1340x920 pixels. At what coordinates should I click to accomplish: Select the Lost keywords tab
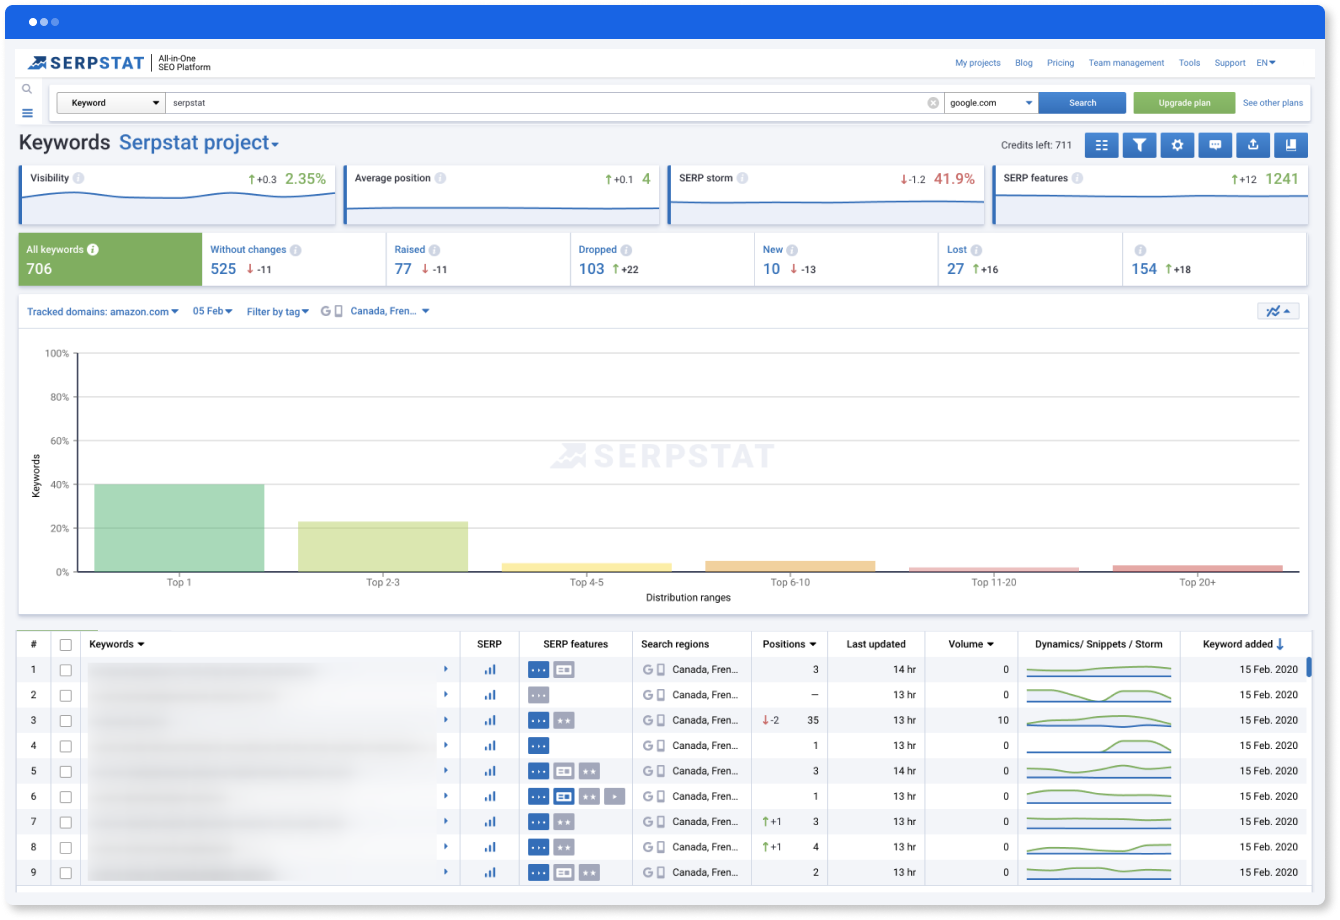click(x=1030, y=259)
